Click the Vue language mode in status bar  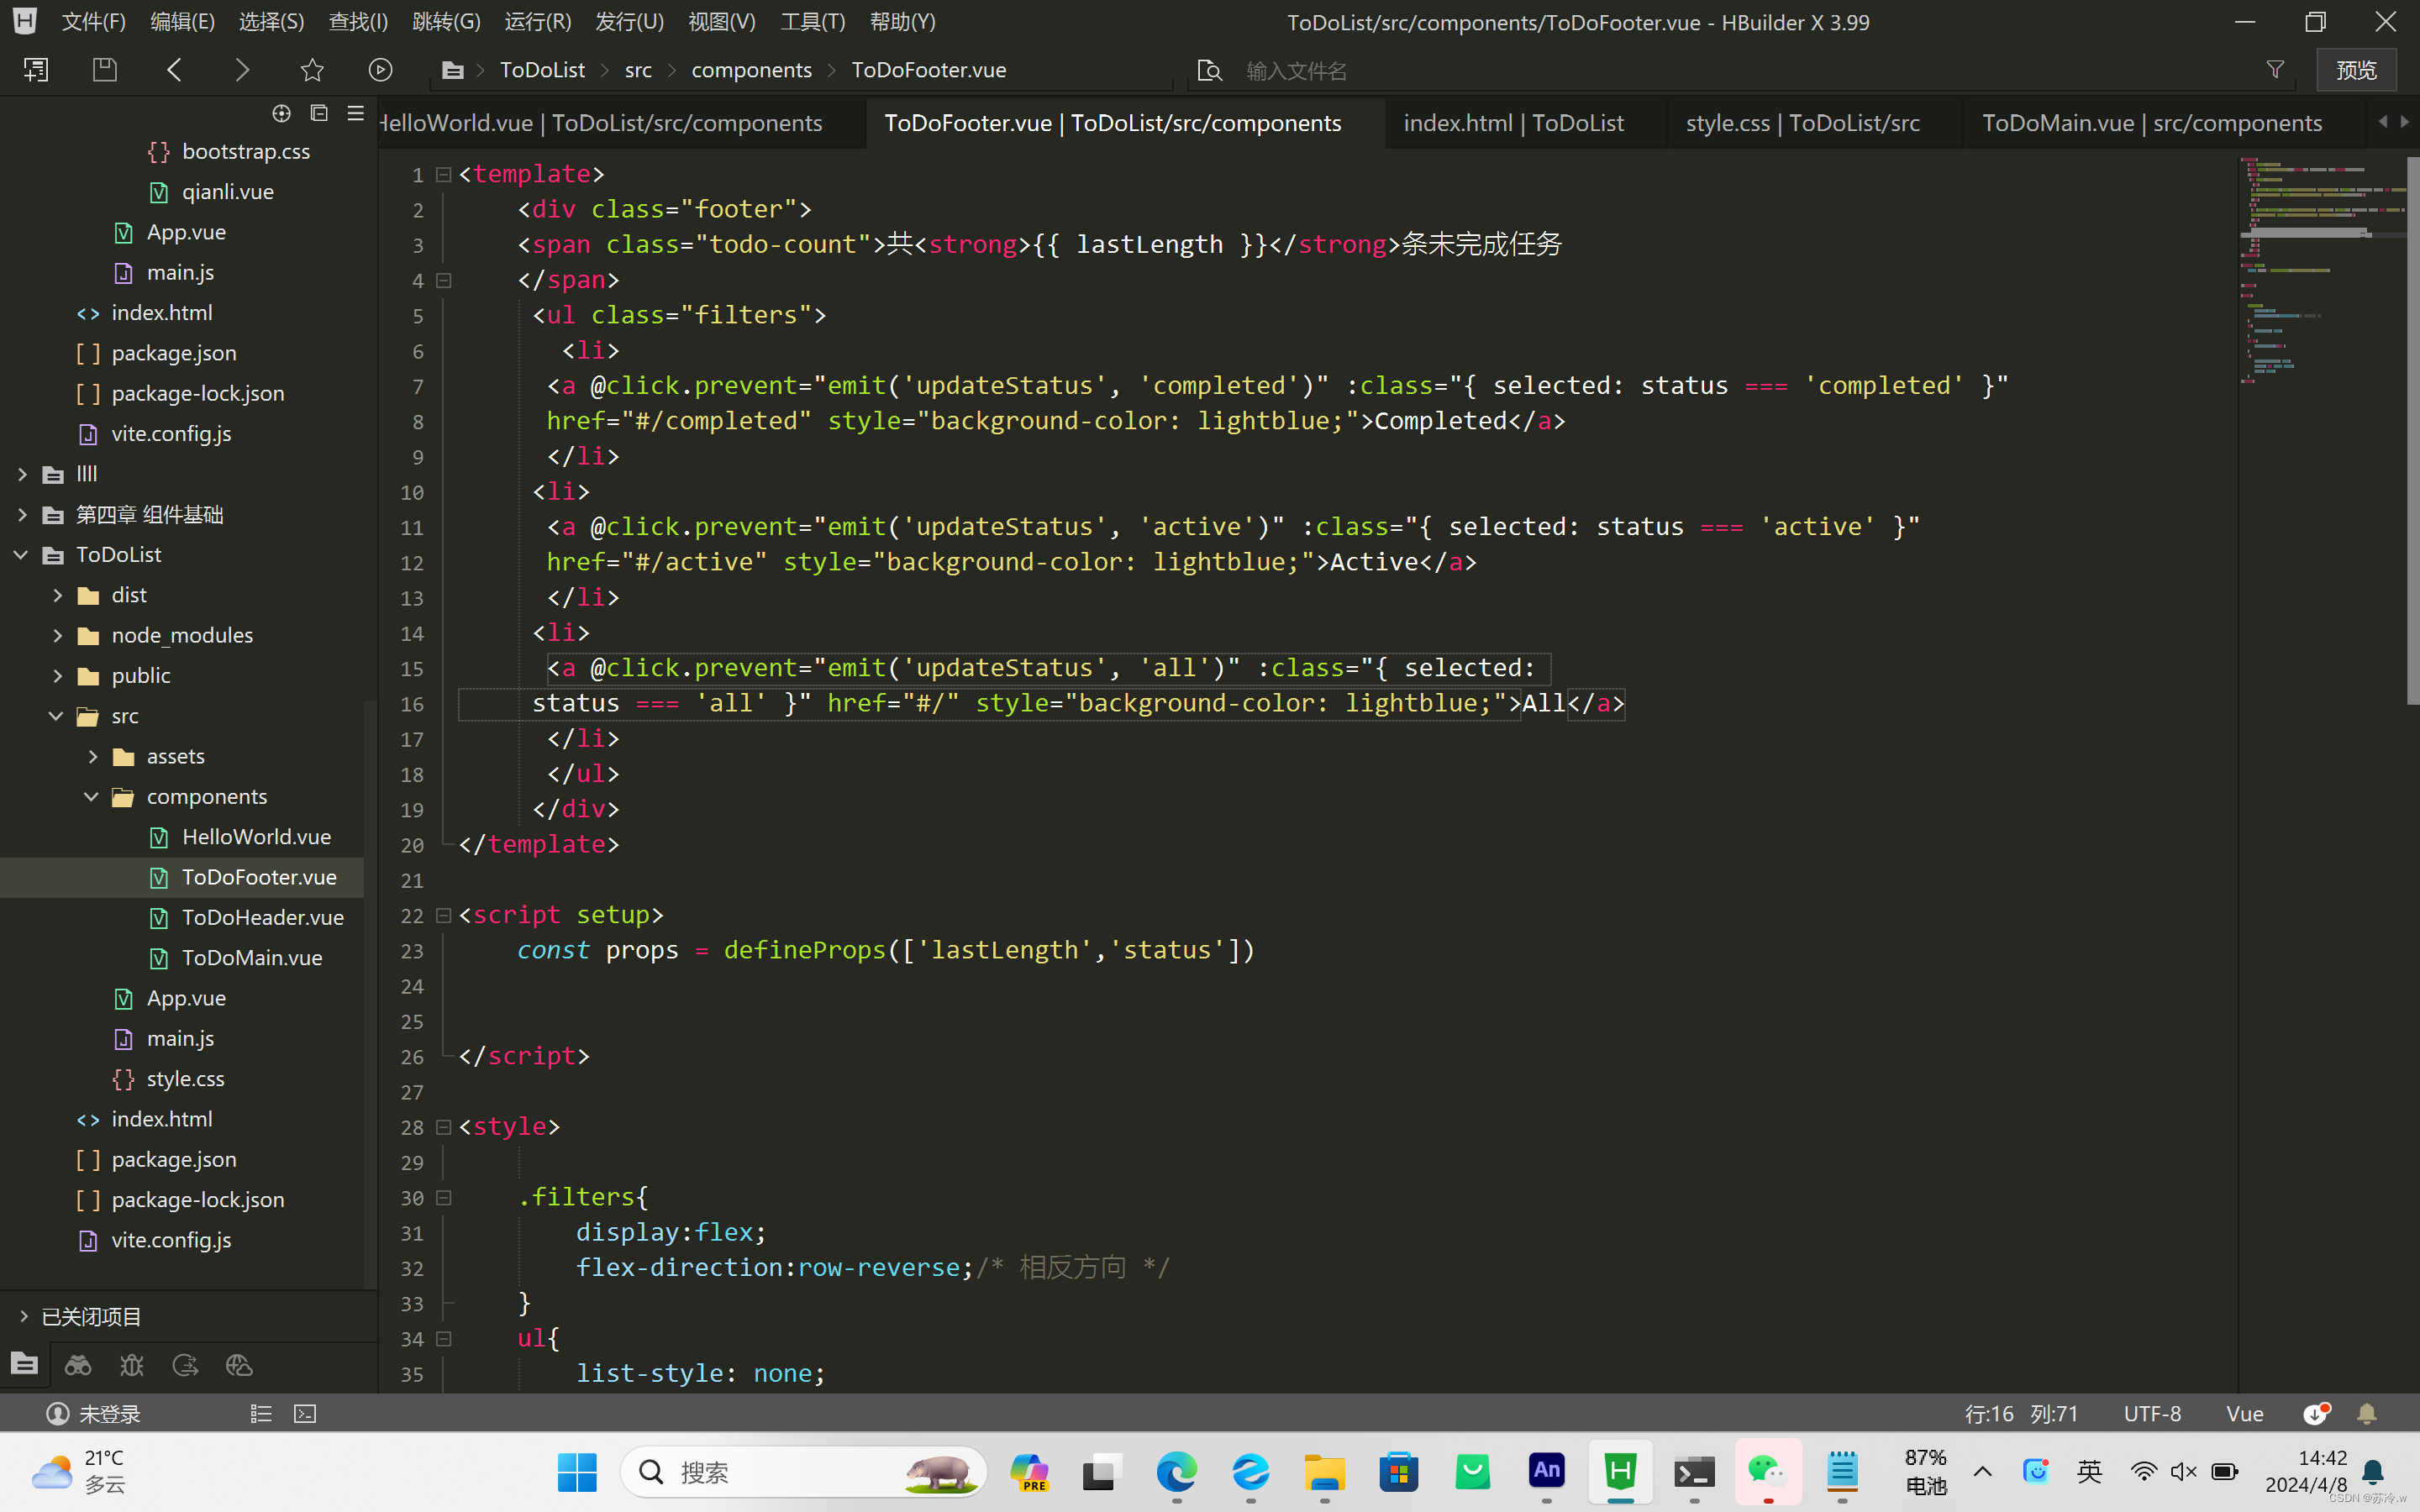[2245, 1414]
